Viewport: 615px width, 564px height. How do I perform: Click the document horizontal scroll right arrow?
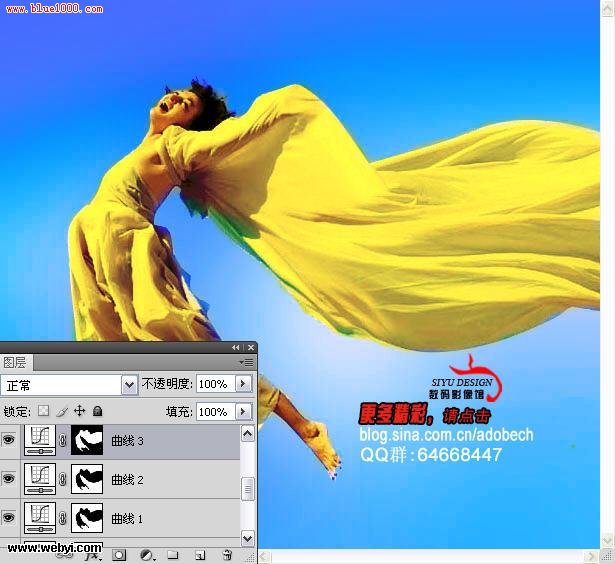pos(591,557)
